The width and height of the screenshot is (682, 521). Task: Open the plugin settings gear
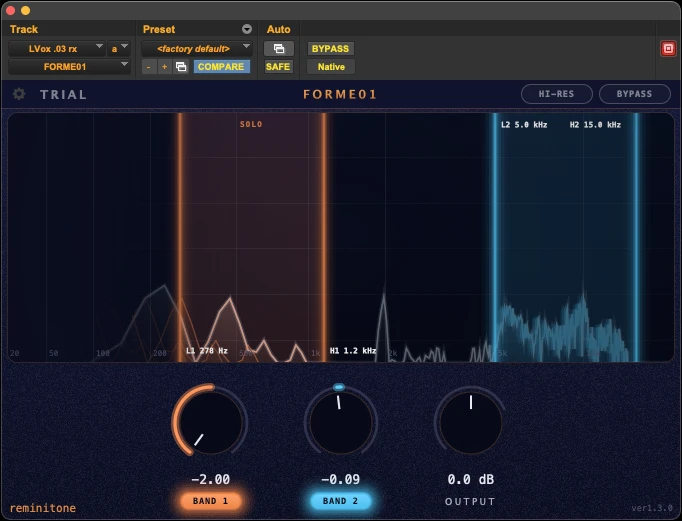pos(19,94)
